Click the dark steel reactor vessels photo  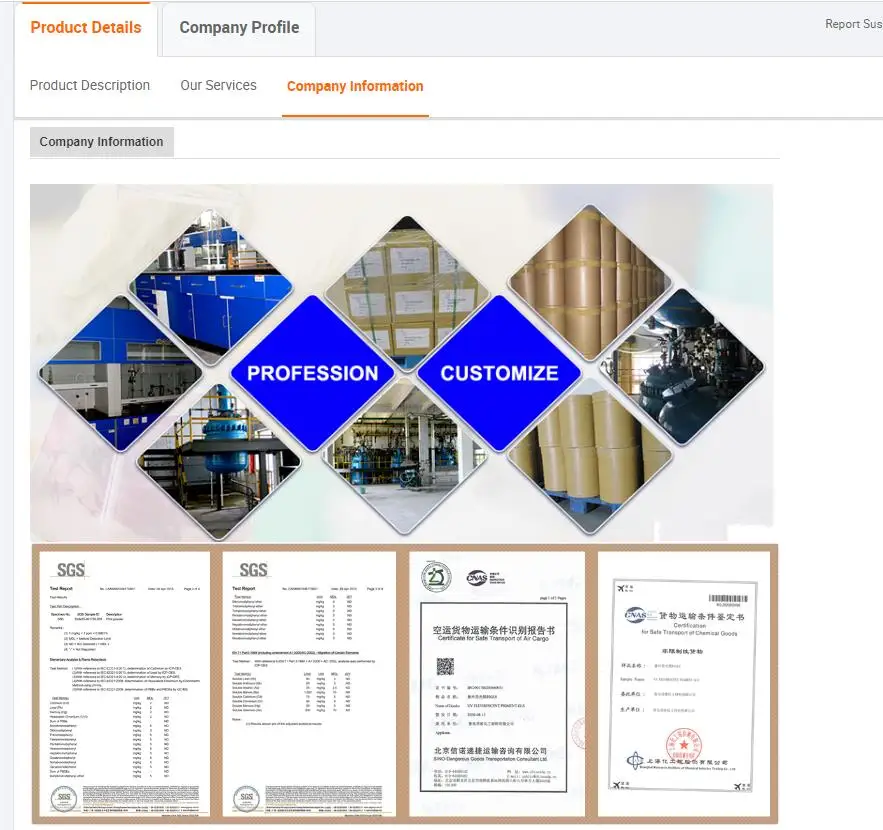(682, 367)
